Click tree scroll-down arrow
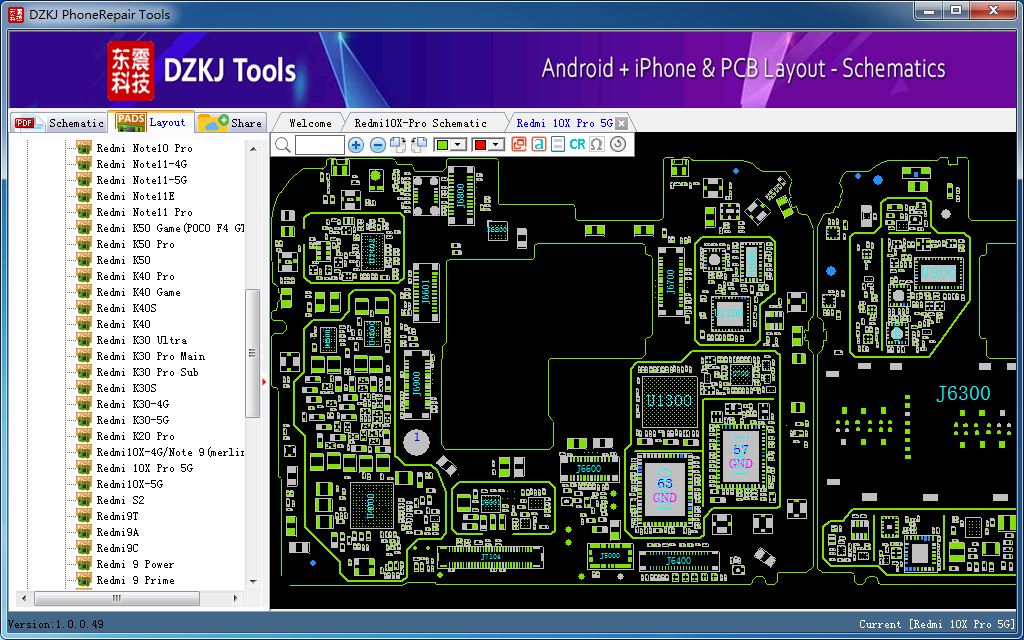This screenshot has width=1024, height=640. pos(253,581)
